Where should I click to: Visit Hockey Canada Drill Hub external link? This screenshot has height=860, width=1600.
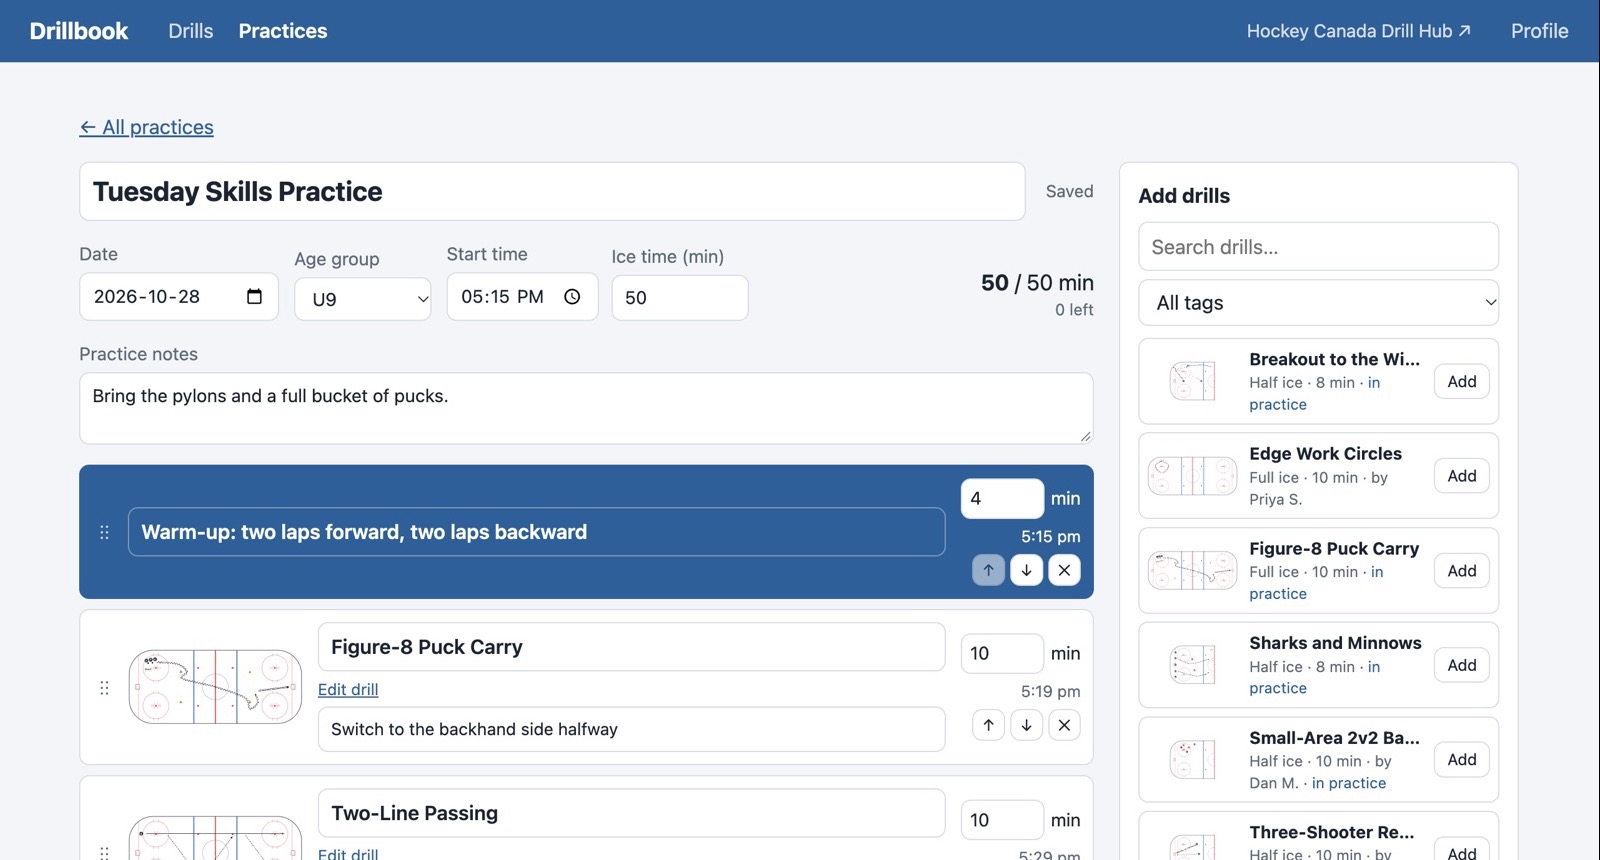pyautogui.click(x=1358, y=31)
